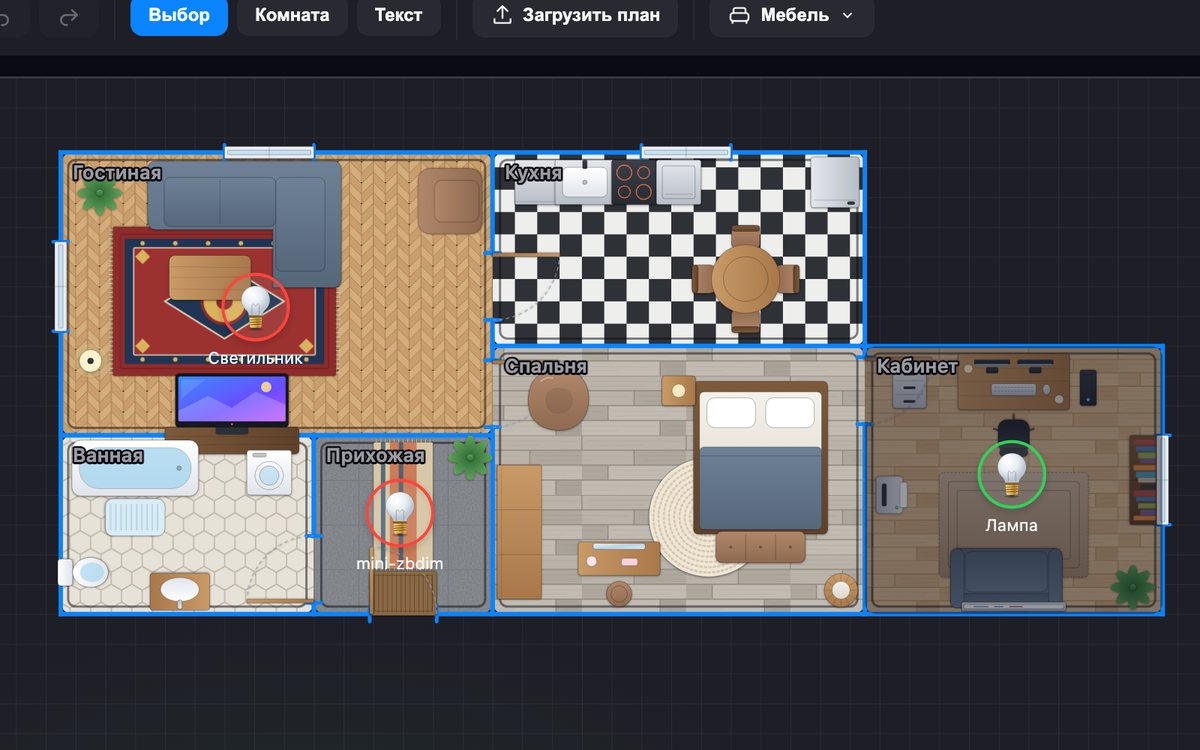Select the toilet in Ванная
The width and height of the screenshot is (1200, 750).
(83, 573)
